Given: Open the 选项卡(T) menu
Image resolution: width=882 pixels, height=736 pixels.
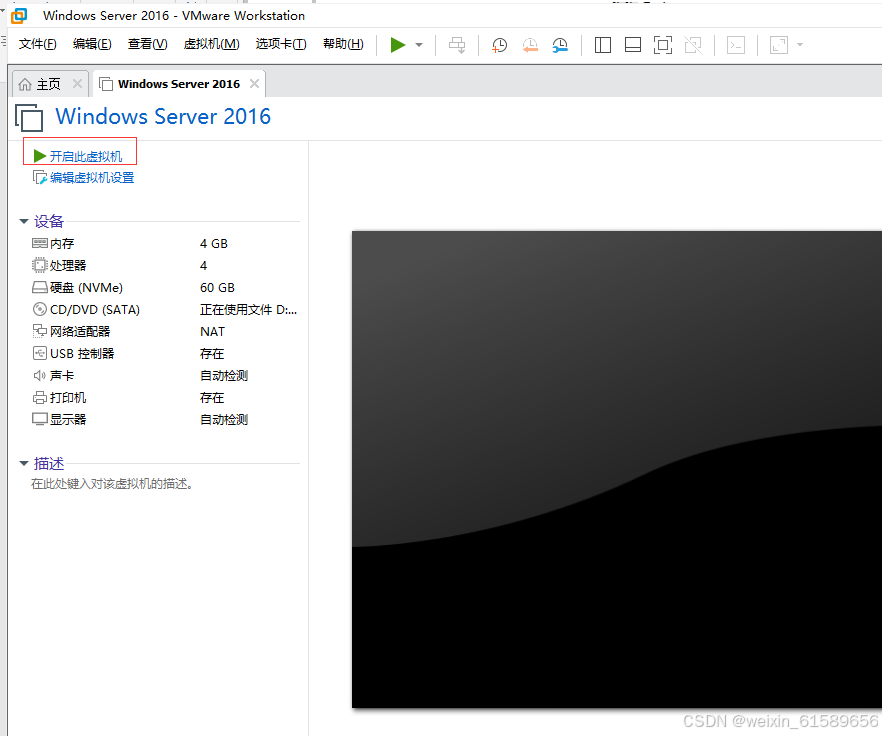Looking at the screenshot, I should pyautogui.click(x=281, y=44).
